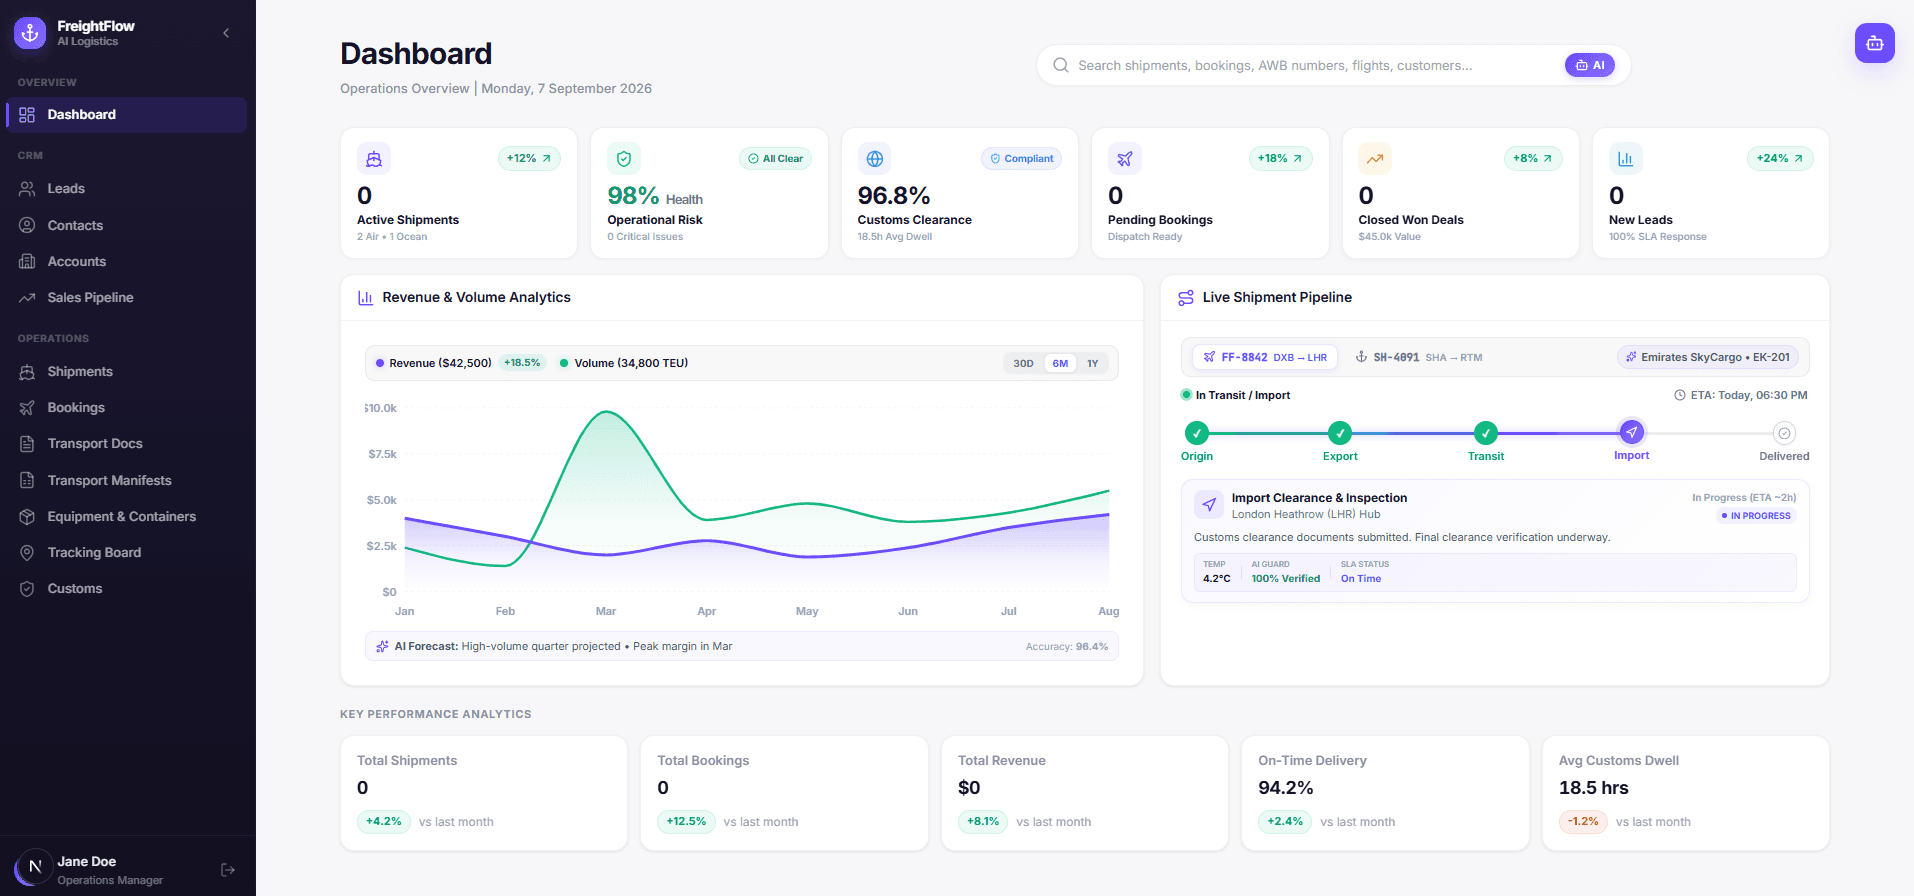Switch to shipment FF-8842 DXB–LHR tab

[x=1265, y=357]
